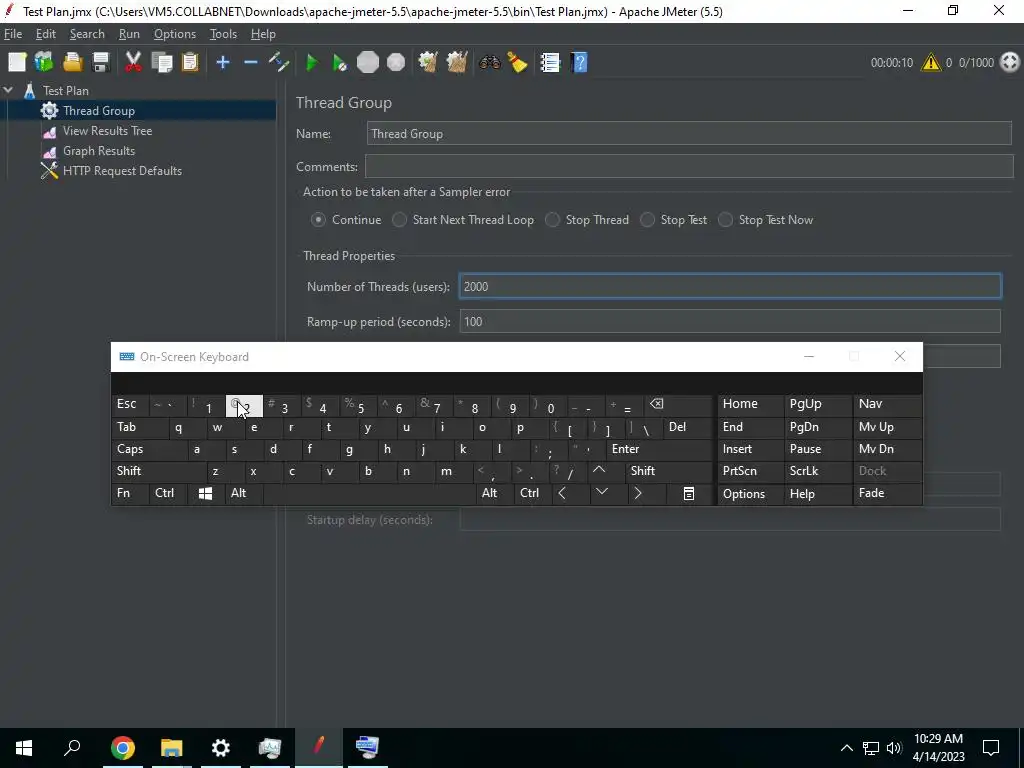The width and height of the screenshot is (1024, 768).
Task: Open the Tools menu
Action: [223, 34]
